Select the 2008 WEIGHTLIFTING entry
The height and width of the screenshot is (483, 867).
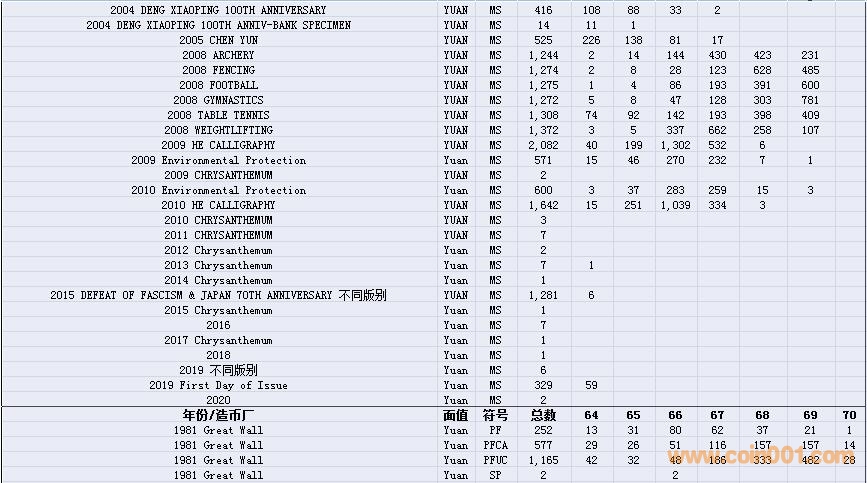coord(218,130)
